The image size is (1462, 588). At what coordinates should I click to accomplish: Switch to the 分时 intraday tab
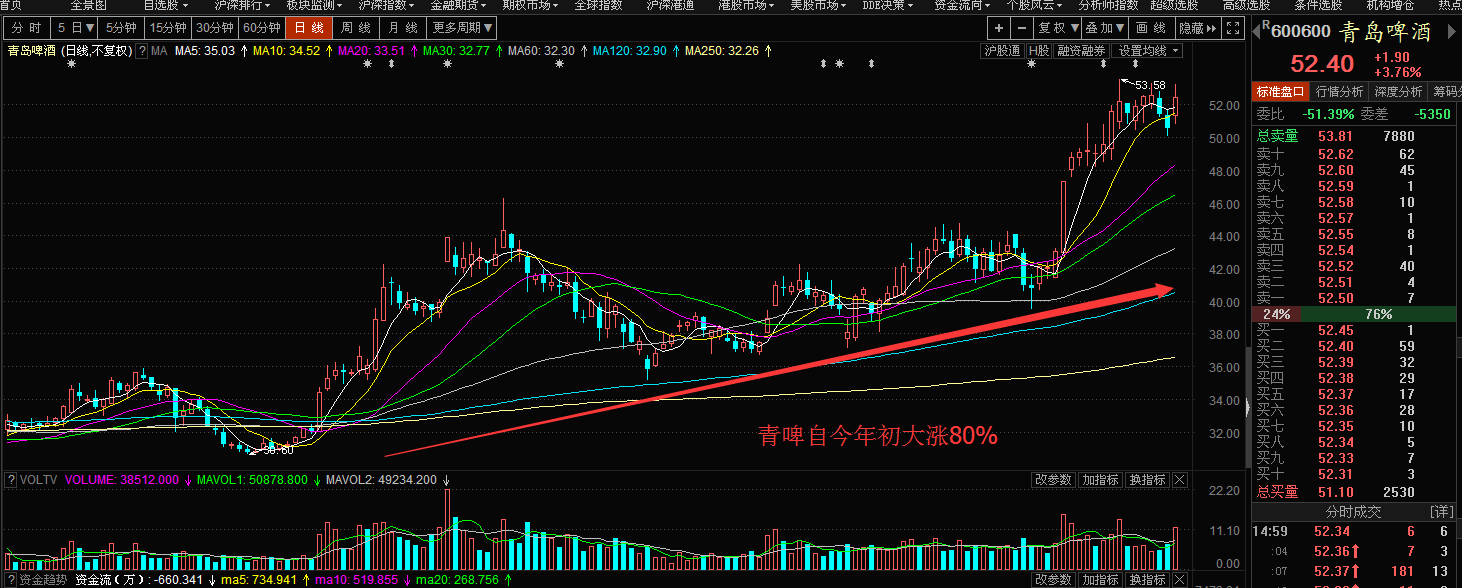click(25, 28)
